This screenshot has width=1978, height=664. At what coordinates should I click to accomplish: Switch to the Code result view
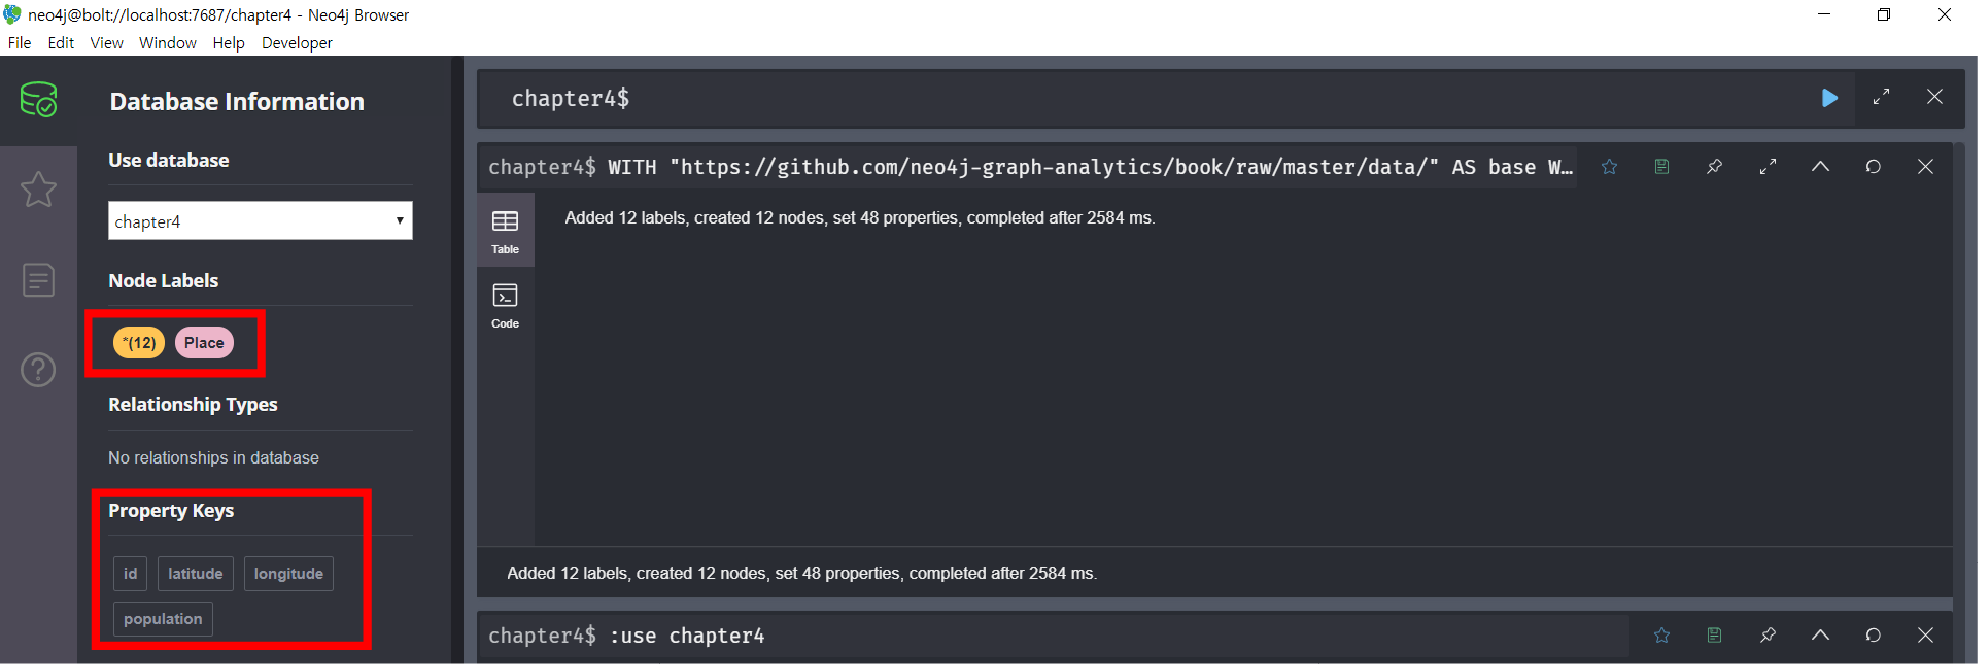tap(505, 306)
